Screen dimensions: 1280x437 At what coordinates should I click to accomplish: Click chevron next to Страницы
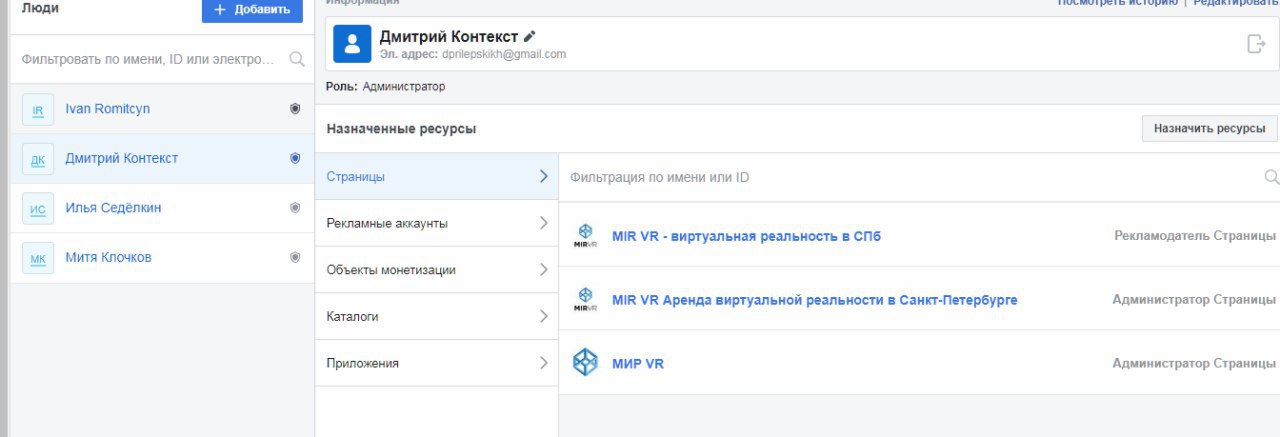543,176
